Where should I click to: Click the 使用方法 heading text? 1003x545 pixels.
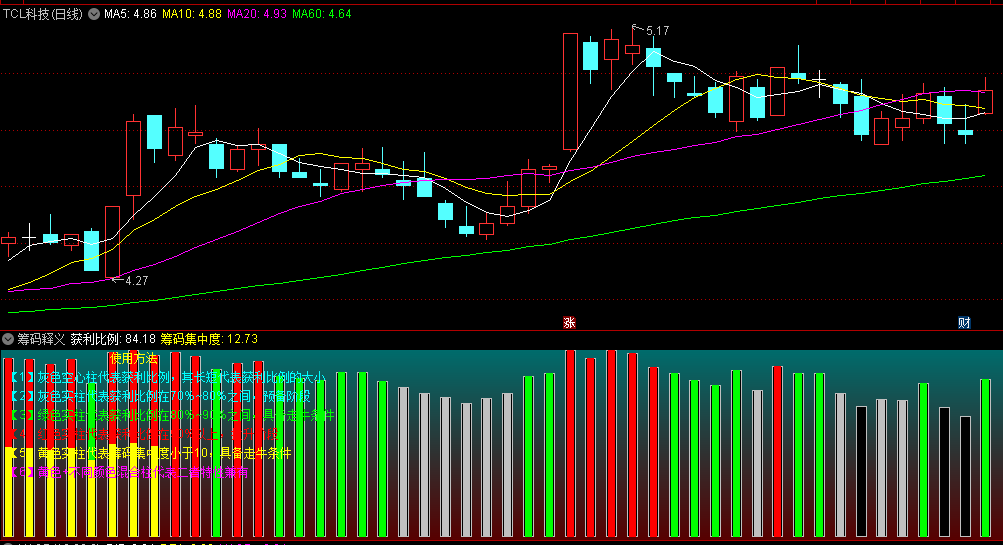pos(134,358)
